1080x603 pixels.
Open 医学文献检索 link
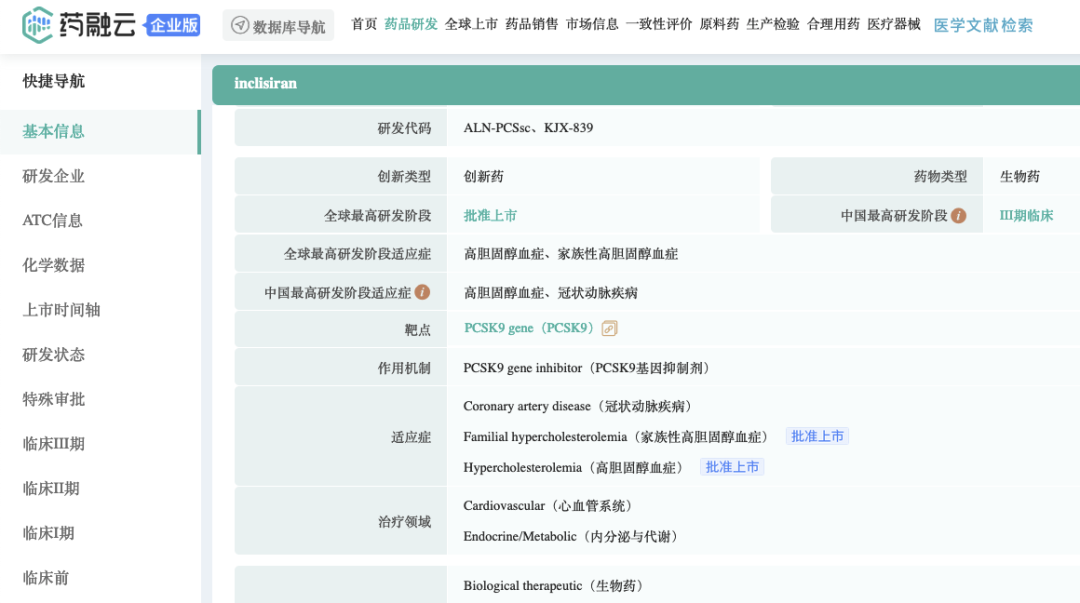coord(983,25)
